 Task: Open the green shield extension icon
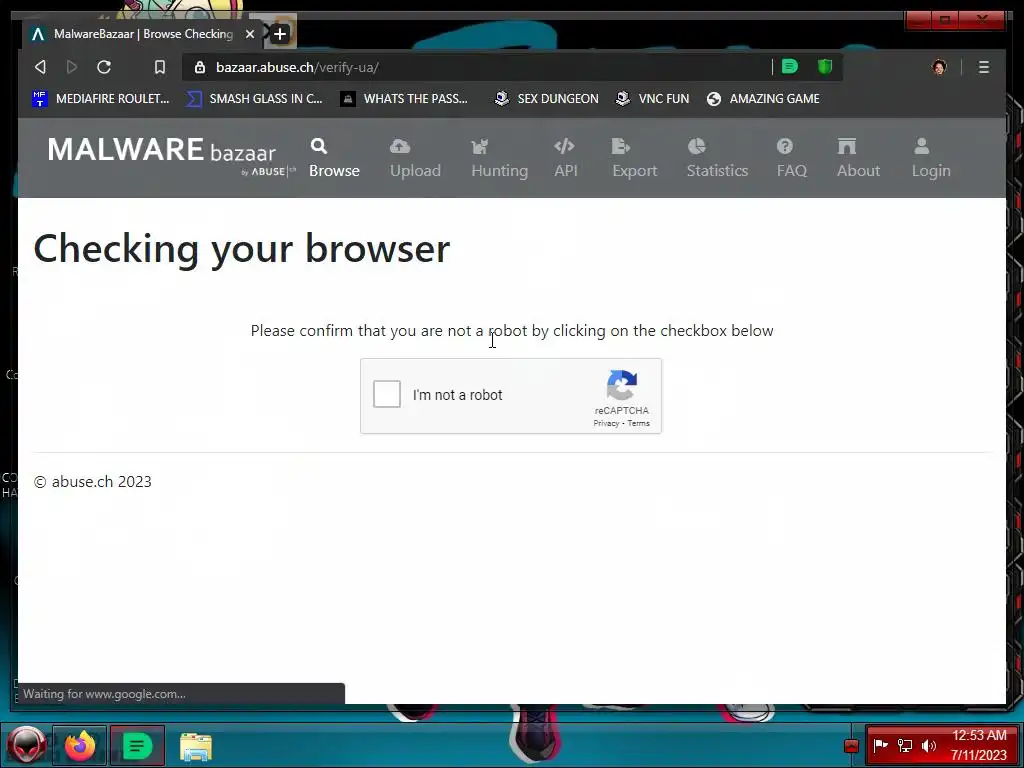[825, 67]
